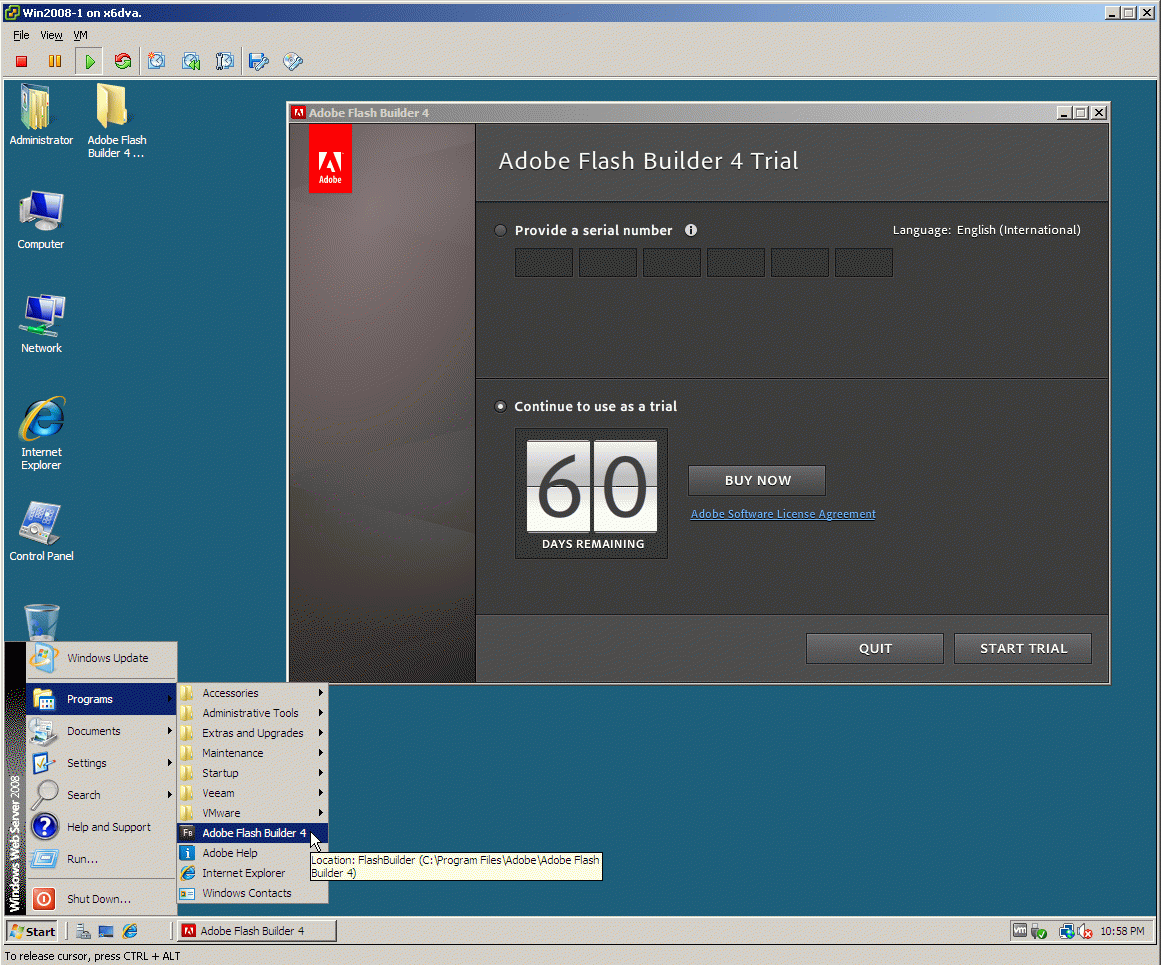Open Search in the Start menu
Viewport: 1161px width, 965px height.
[x=101, y=795]
